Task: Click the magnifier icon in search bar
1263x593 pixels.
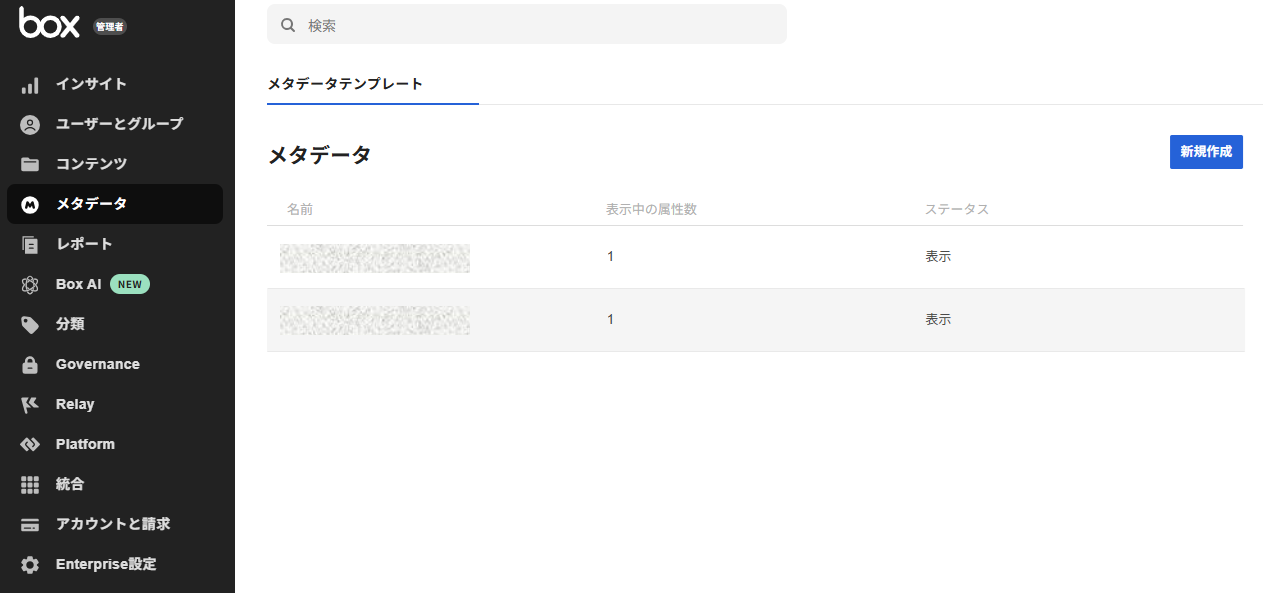Action: click(288, 25)
